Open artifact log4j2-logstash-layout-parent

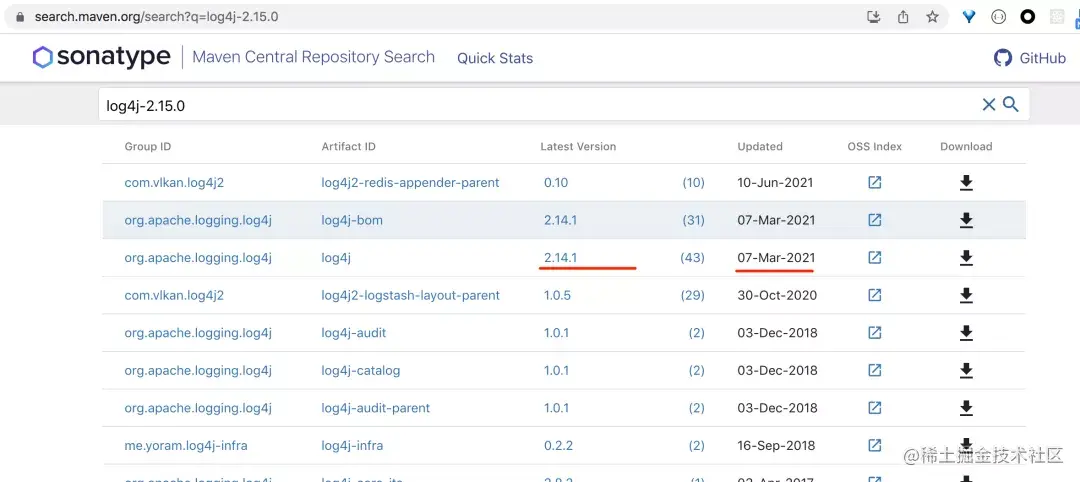[411, 295]
